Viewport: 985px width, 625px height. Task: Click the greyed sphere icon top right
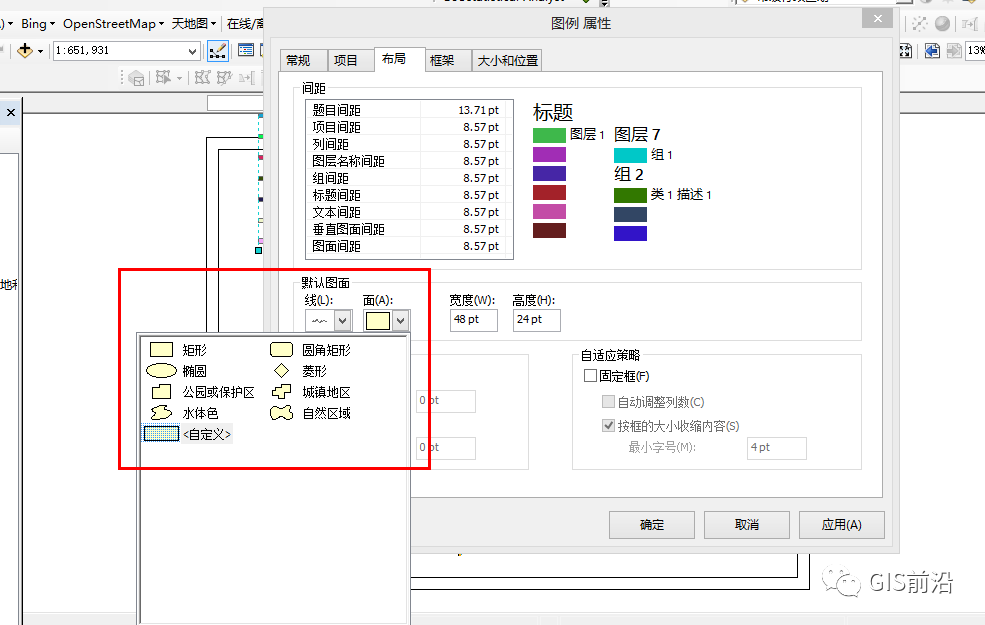(x=942, y=24)
